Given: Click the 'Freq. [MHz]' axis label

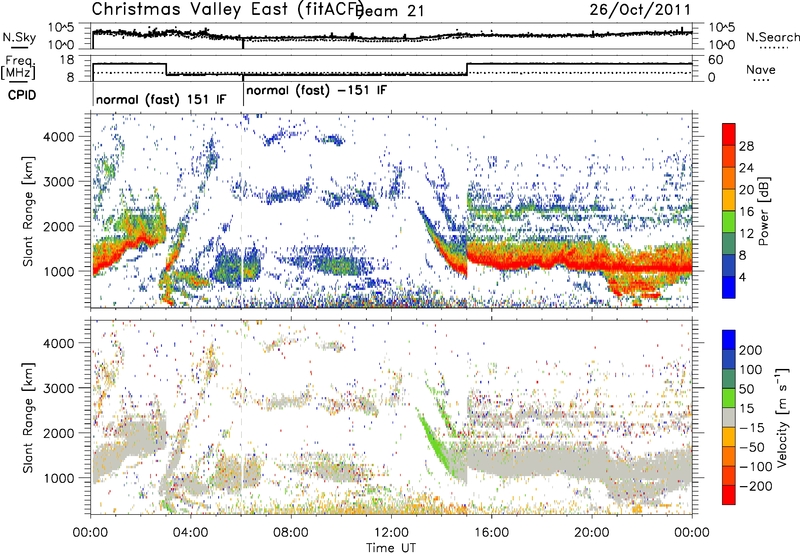Looking at the screenshot, I should click(19, 67).
